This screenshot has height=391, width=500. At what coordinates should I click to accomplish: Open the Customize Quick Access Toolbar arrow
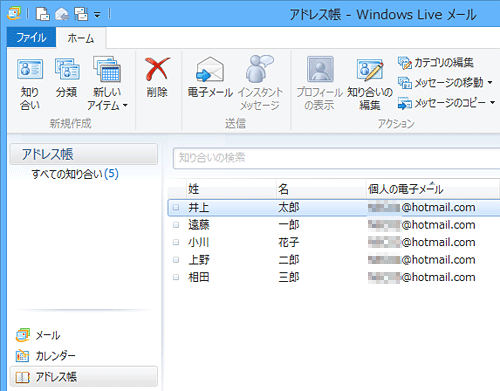pos(97,15)
